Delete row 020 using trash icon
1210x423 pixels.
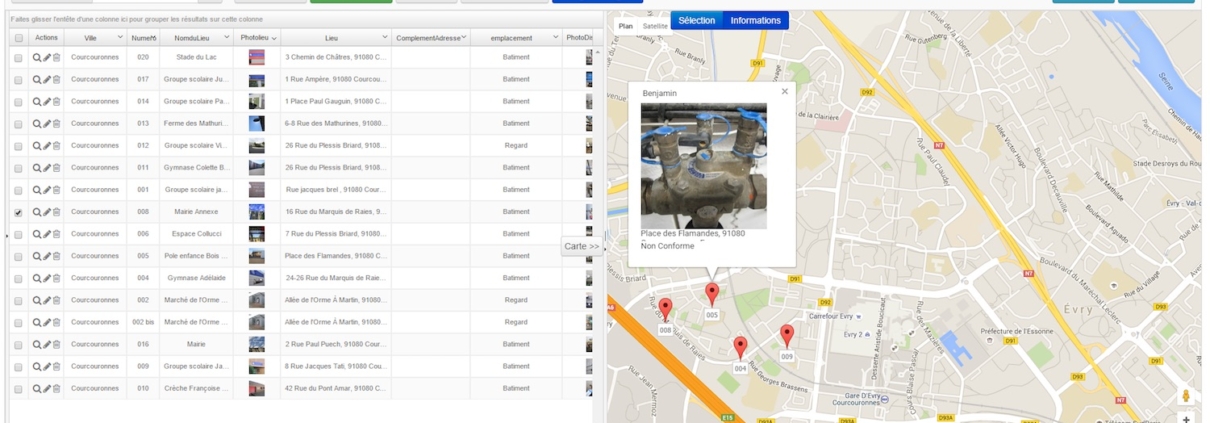coord(56,58)
